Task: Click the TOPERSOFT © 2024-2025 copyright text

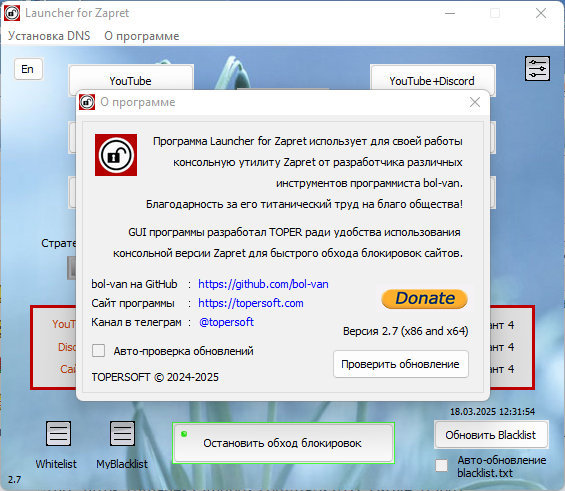Action: click(x=155, y=377)
